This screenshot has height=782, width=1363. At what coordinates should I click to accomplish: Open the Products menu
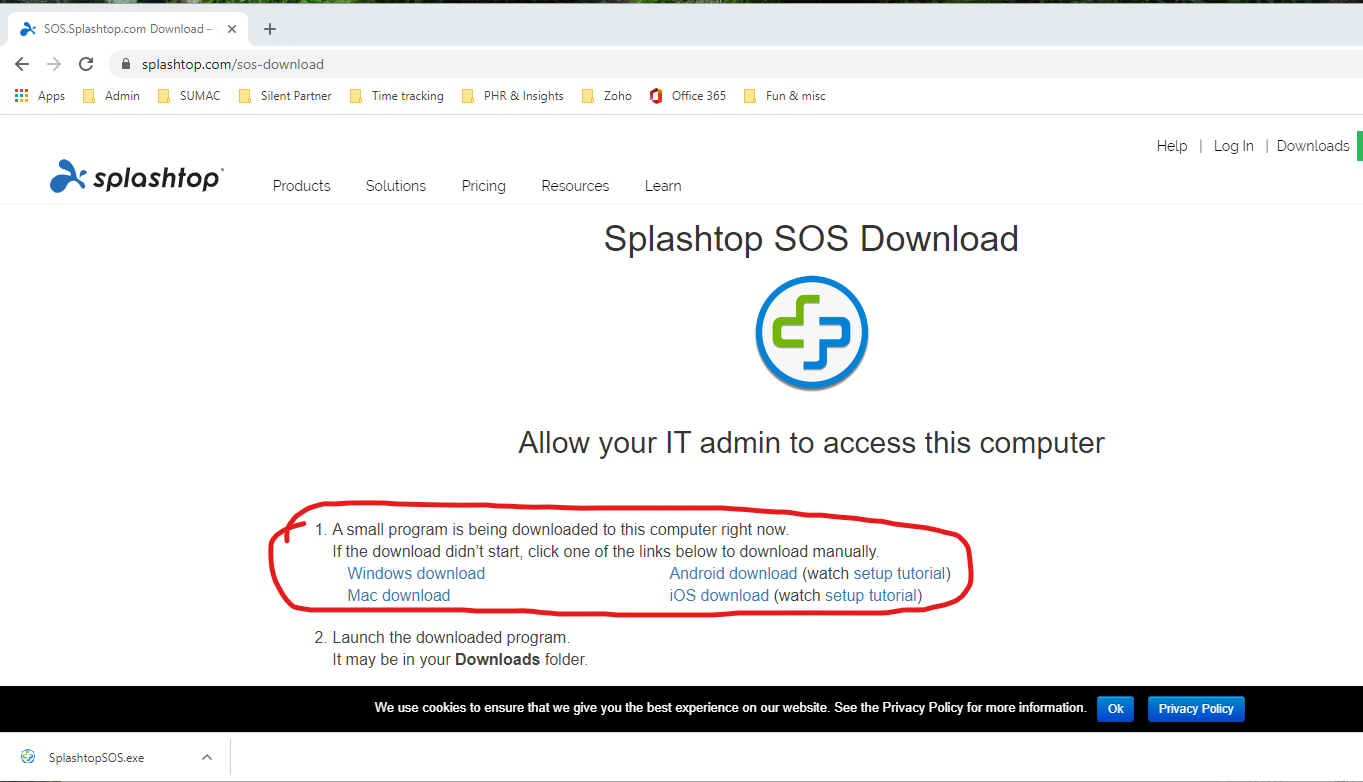pyautogui.click(x=301, y=186)
